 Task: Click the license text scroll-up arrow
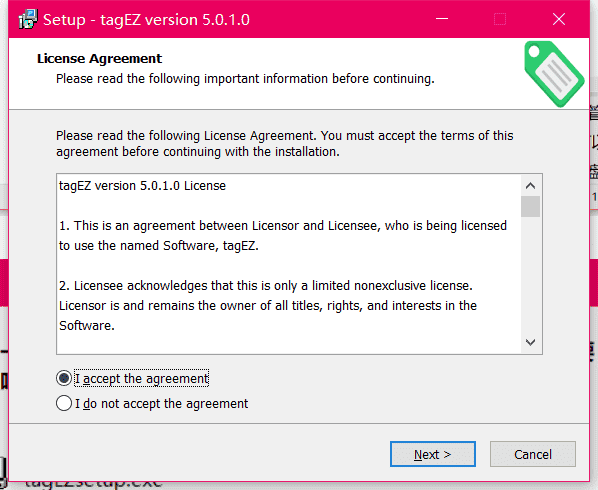click(530, 186)
